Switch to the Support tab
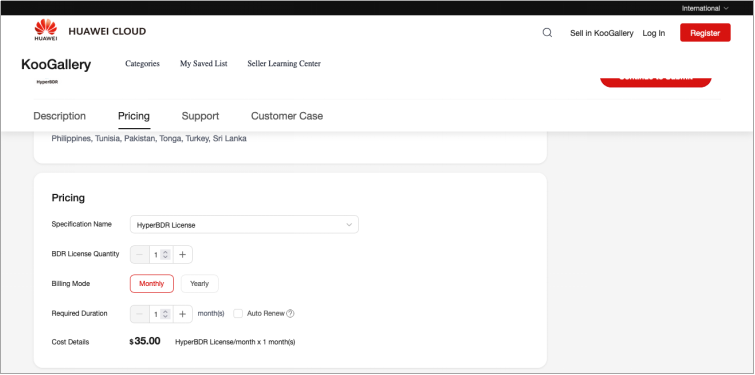Image resolution: width=755 pixels, height=375 pixels. point(200,116)
